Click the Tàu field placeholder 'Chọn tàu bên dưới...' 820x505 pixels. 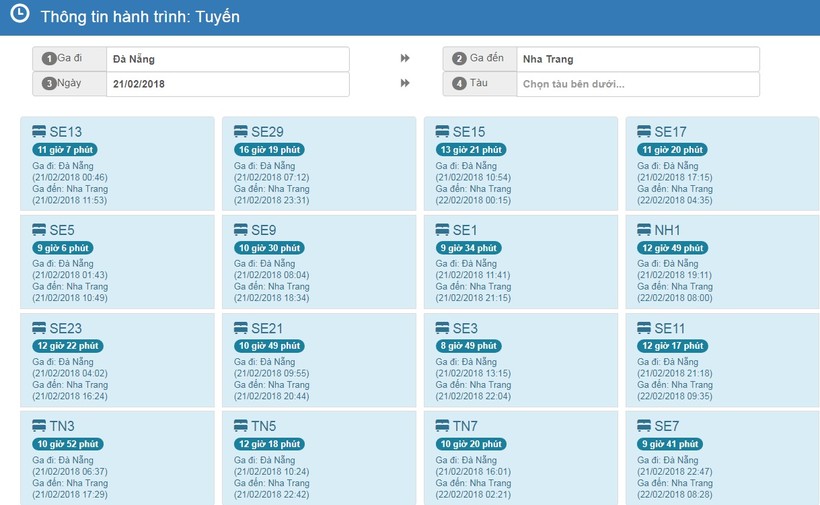click(637, 84)
